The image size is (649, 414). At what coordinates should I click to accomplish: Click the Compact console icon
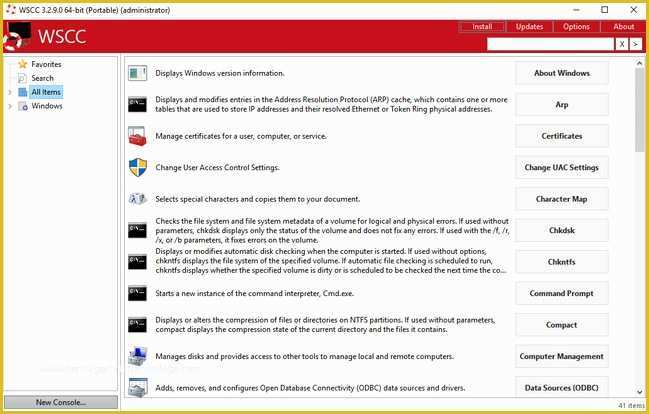[137, 325]
